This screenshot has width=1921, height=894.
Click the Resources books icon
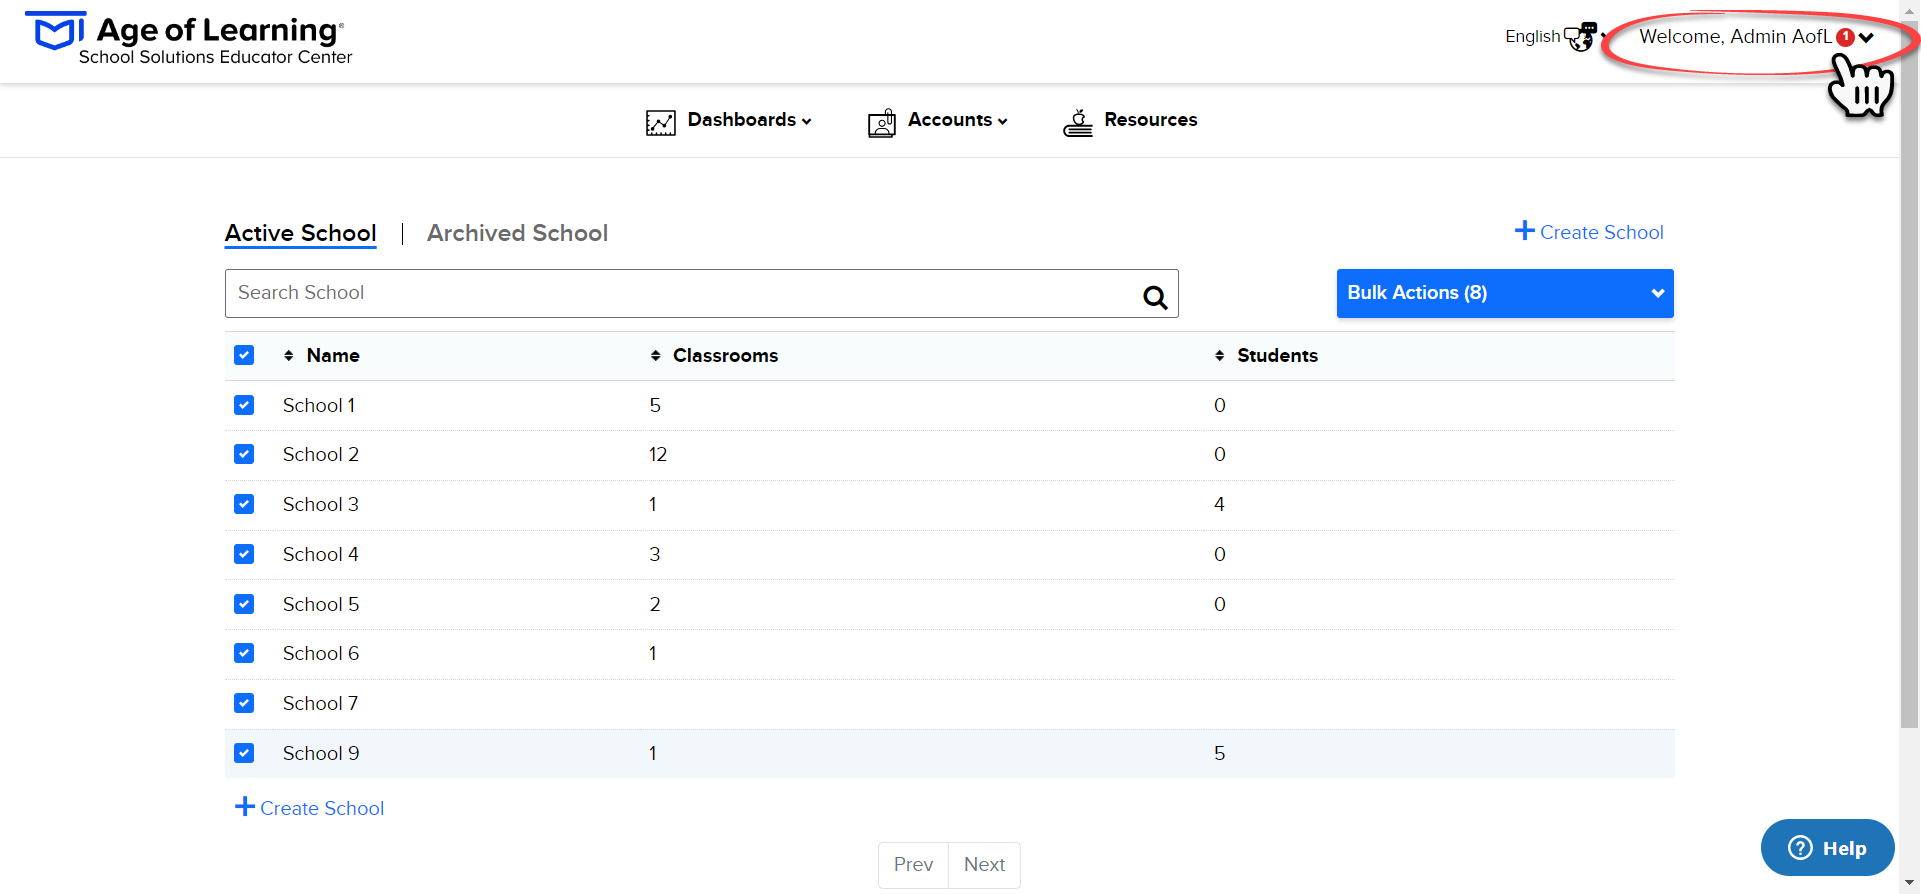pyautogui.click(x=1078, y=122)
